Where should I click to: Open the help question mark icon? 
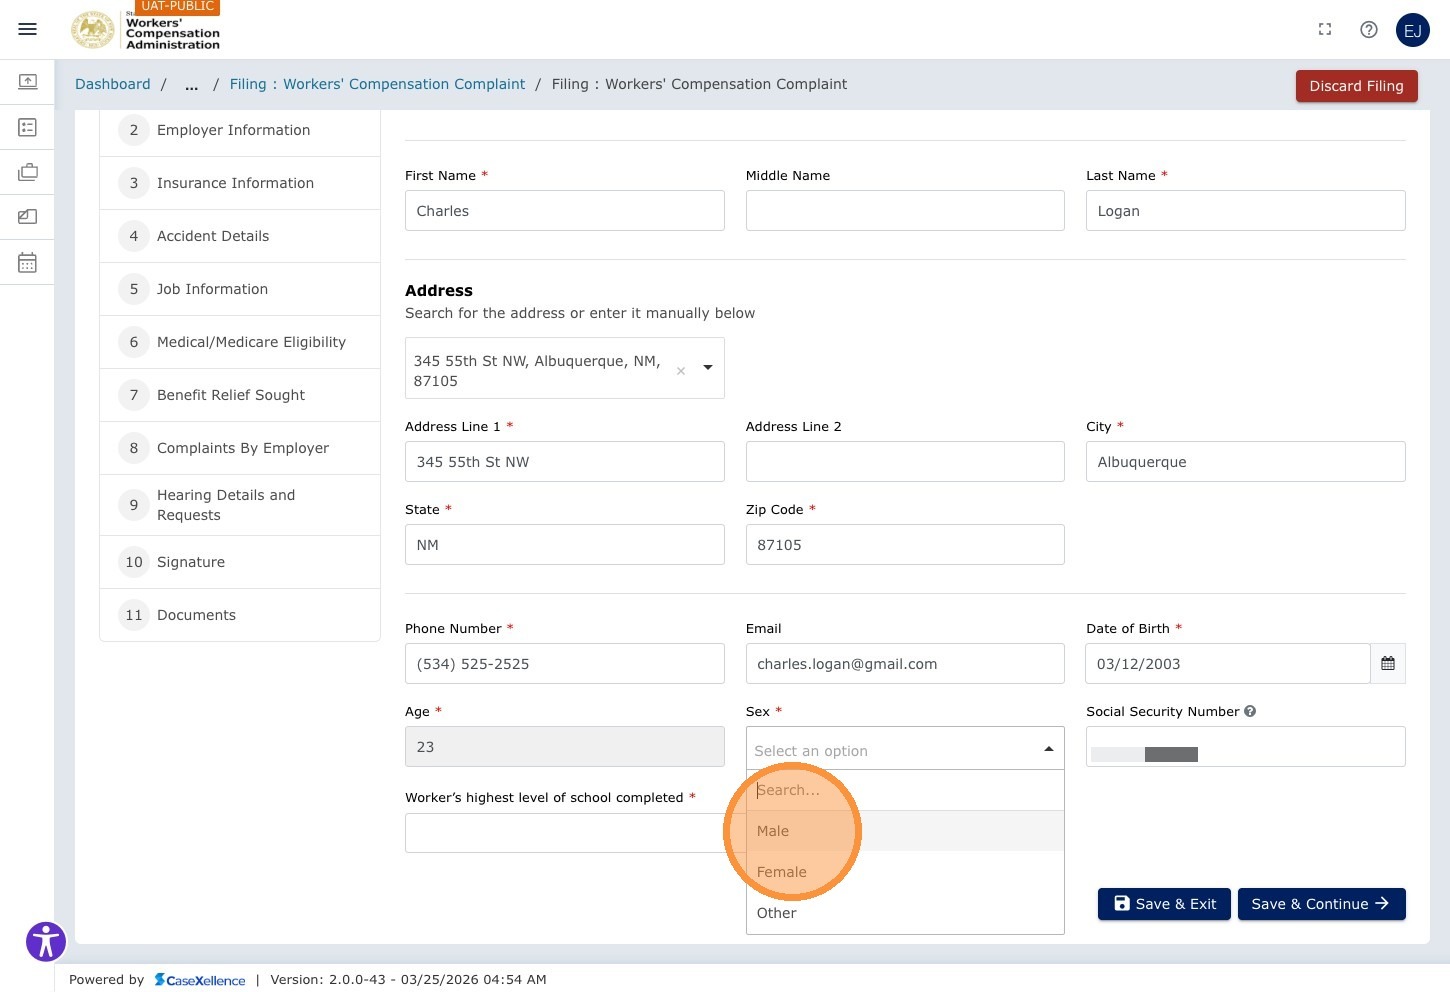(x=1369, y=30)
